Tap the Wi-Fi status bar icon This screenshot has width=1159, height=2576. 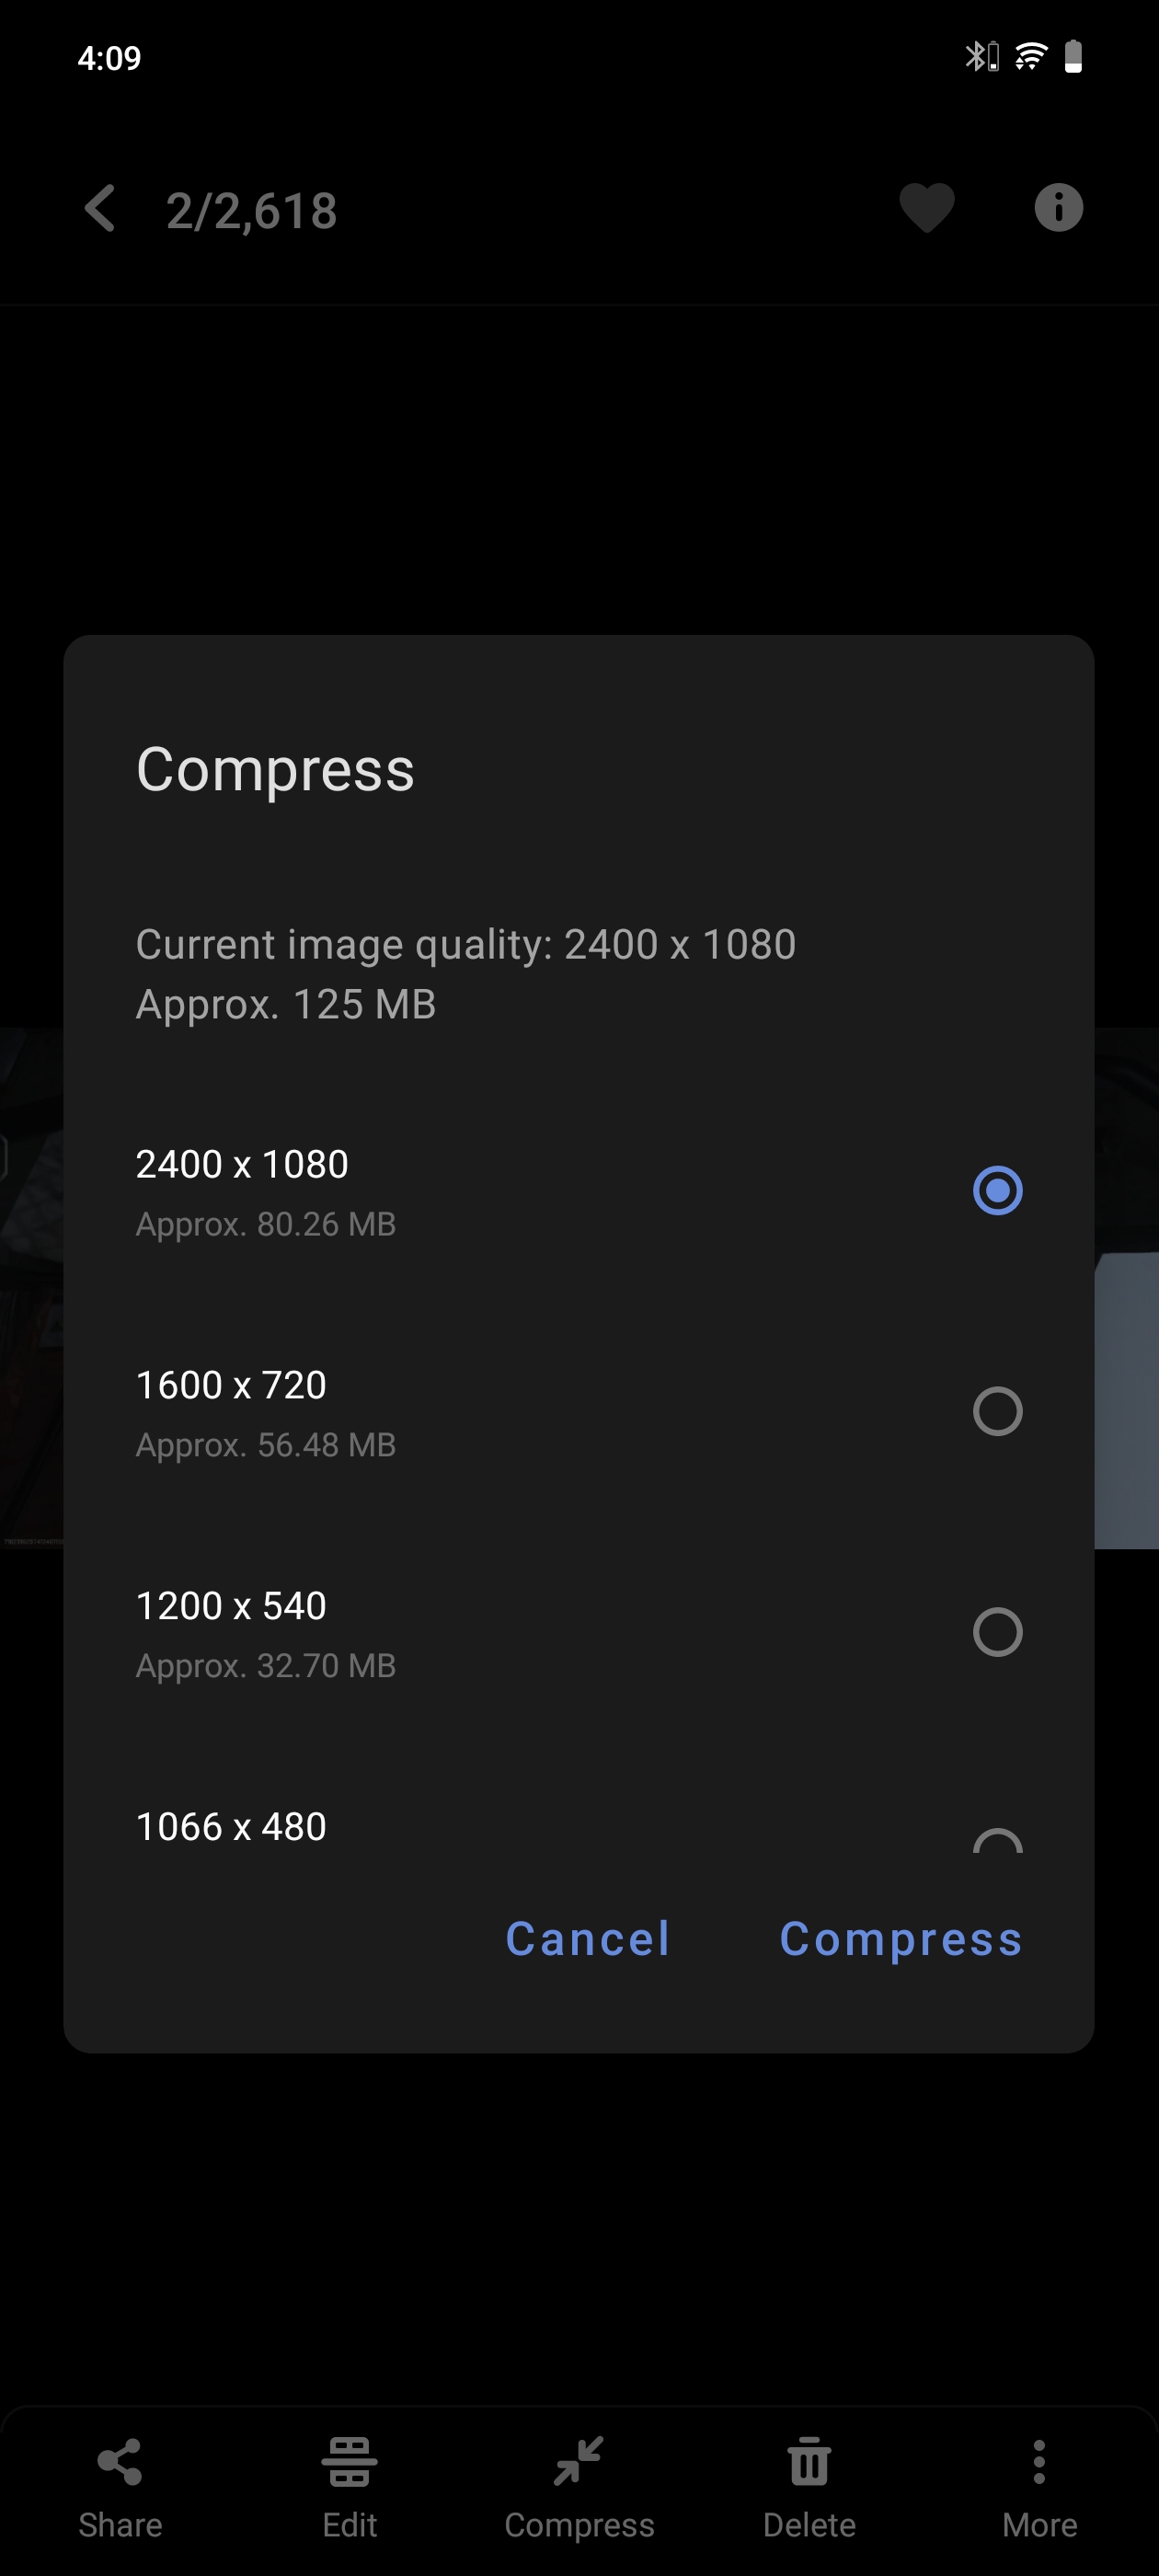pos(1030,57)
